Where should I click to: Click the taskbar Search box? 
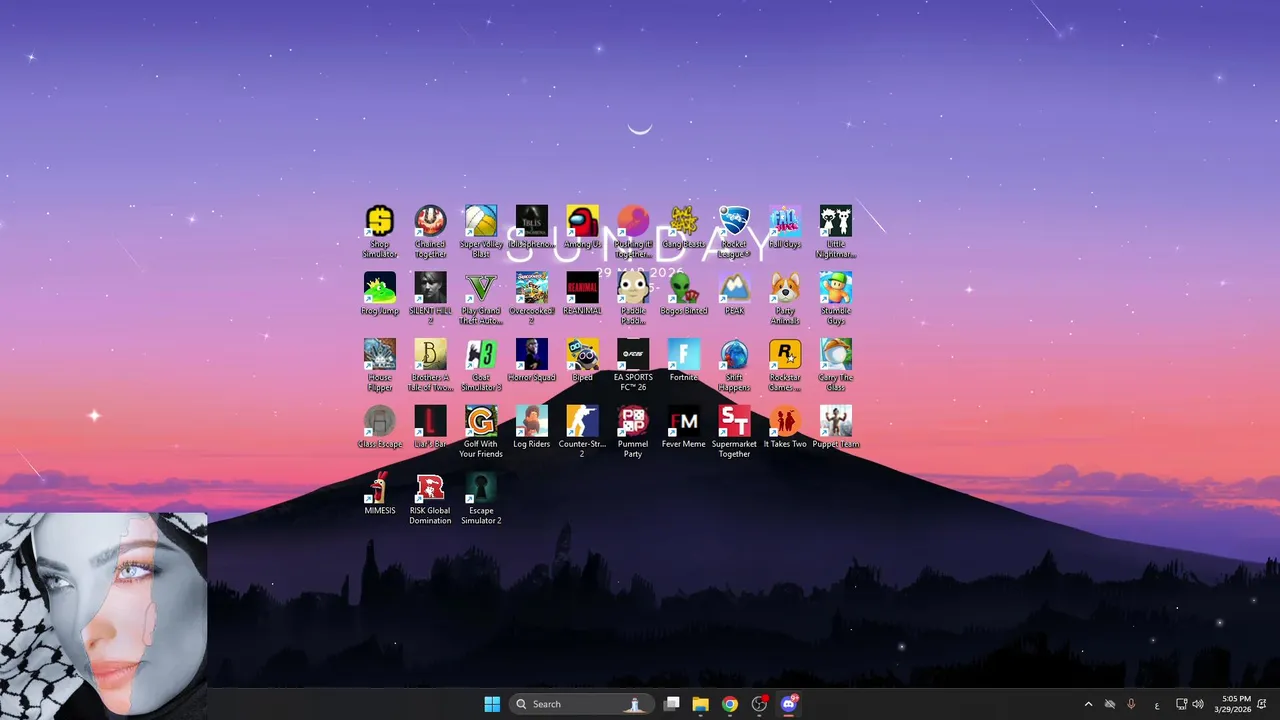pos(581,704)
